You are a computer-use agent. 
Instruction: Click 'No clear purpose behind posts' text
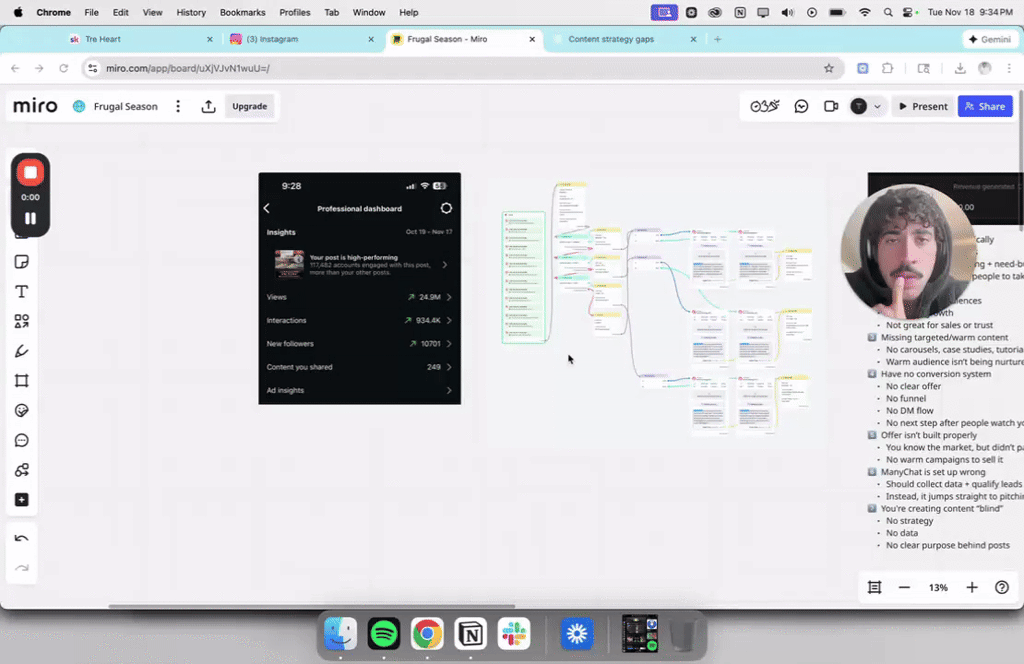point(948,545)
